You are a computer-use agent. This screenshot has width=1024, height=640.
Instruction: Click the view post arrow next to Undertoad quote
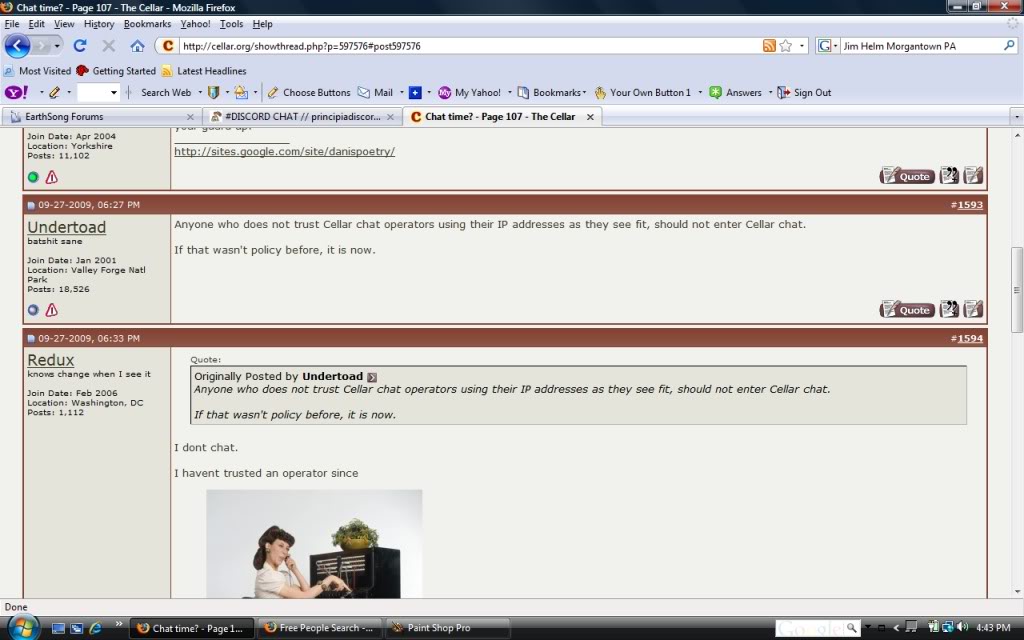click(x=372, y=377)
